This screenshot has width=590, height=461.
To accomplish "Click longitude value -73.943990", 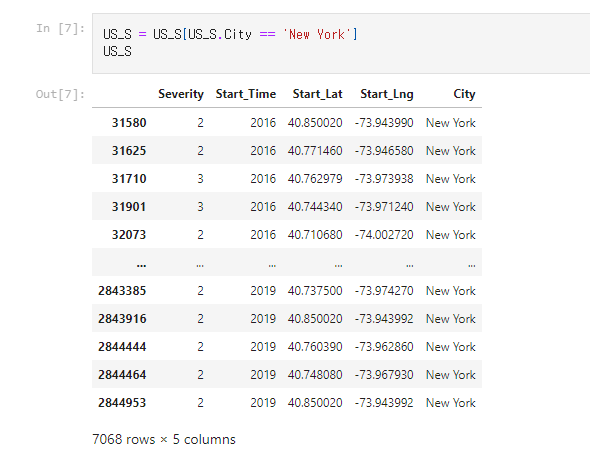I will [x=384, y=123].
